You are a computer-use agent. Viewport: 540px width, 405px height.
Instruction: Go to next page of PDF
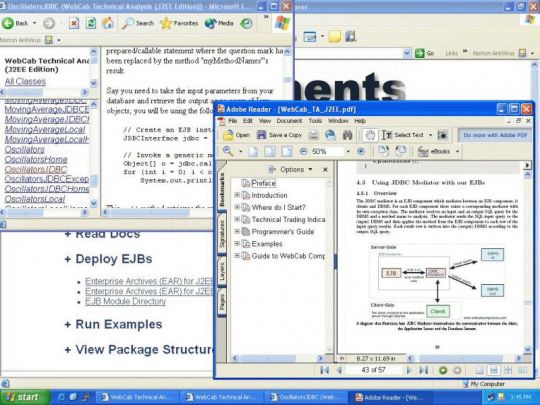(x=408, y=370)
